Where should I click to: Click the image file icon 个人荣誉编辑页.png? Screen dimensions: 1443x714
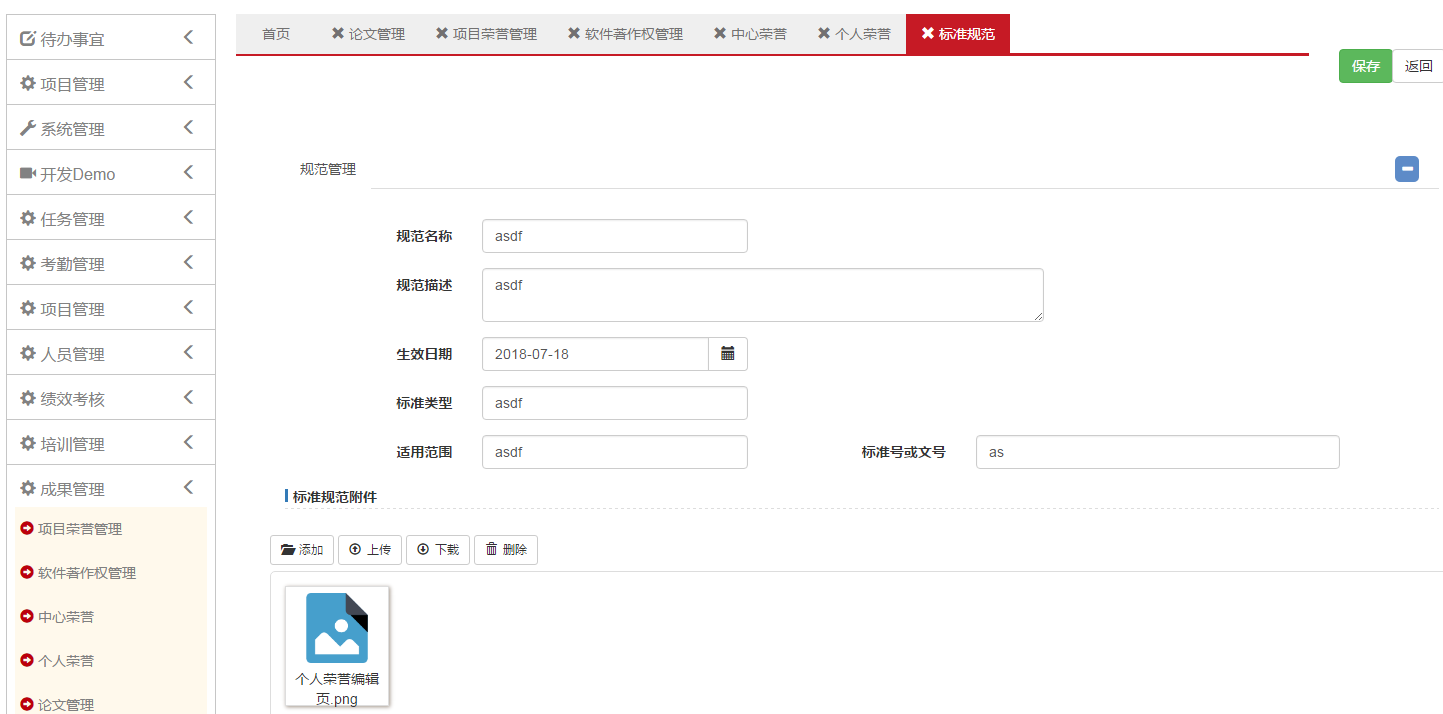pyautogui.click(x=337, y=627)
